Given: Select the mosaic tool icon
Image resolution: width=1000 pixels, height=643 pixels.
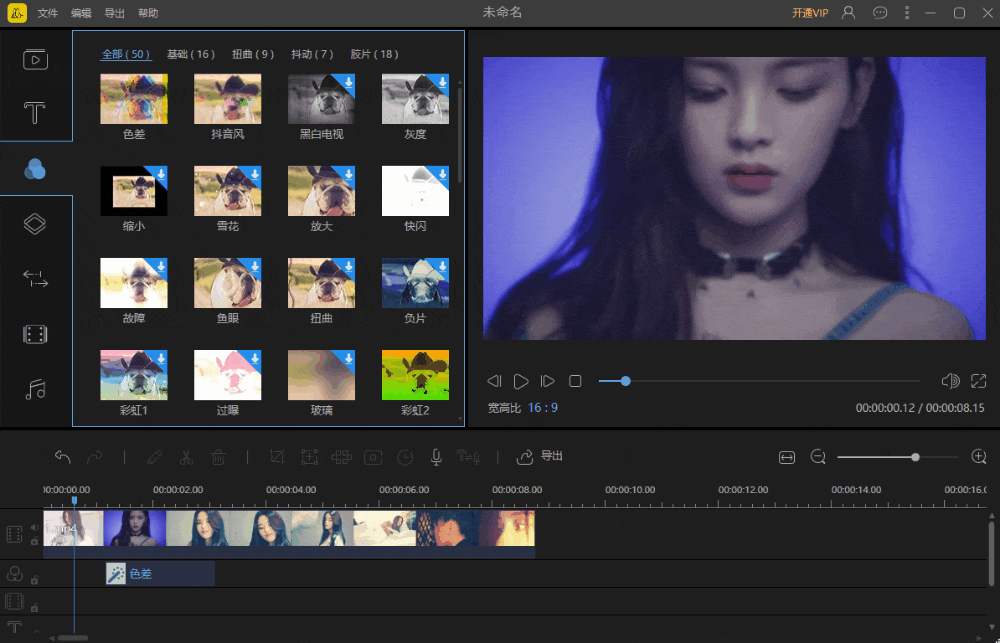Looking at the screenshot, I should coord(342,457).
